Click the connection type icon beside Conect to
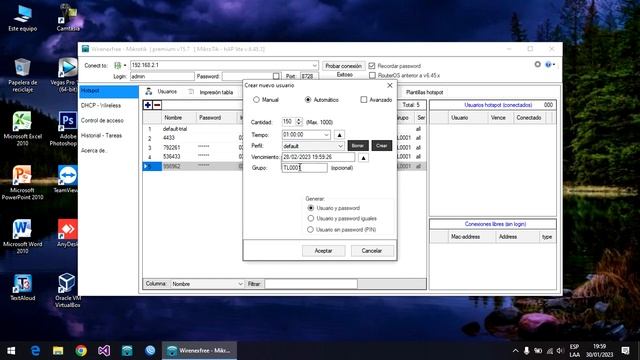640x360 pixels. pos(118,65)
